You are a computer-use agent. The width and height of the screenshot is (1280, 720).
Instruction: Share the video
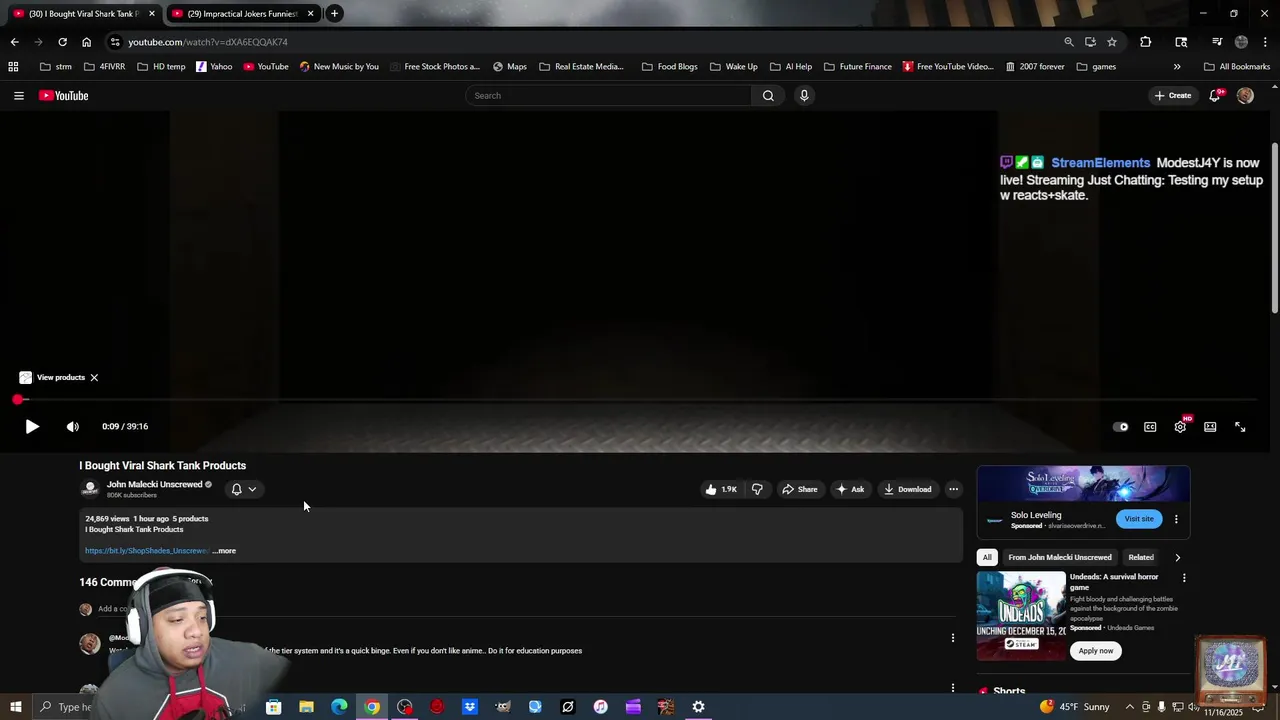tap(800, 489)
